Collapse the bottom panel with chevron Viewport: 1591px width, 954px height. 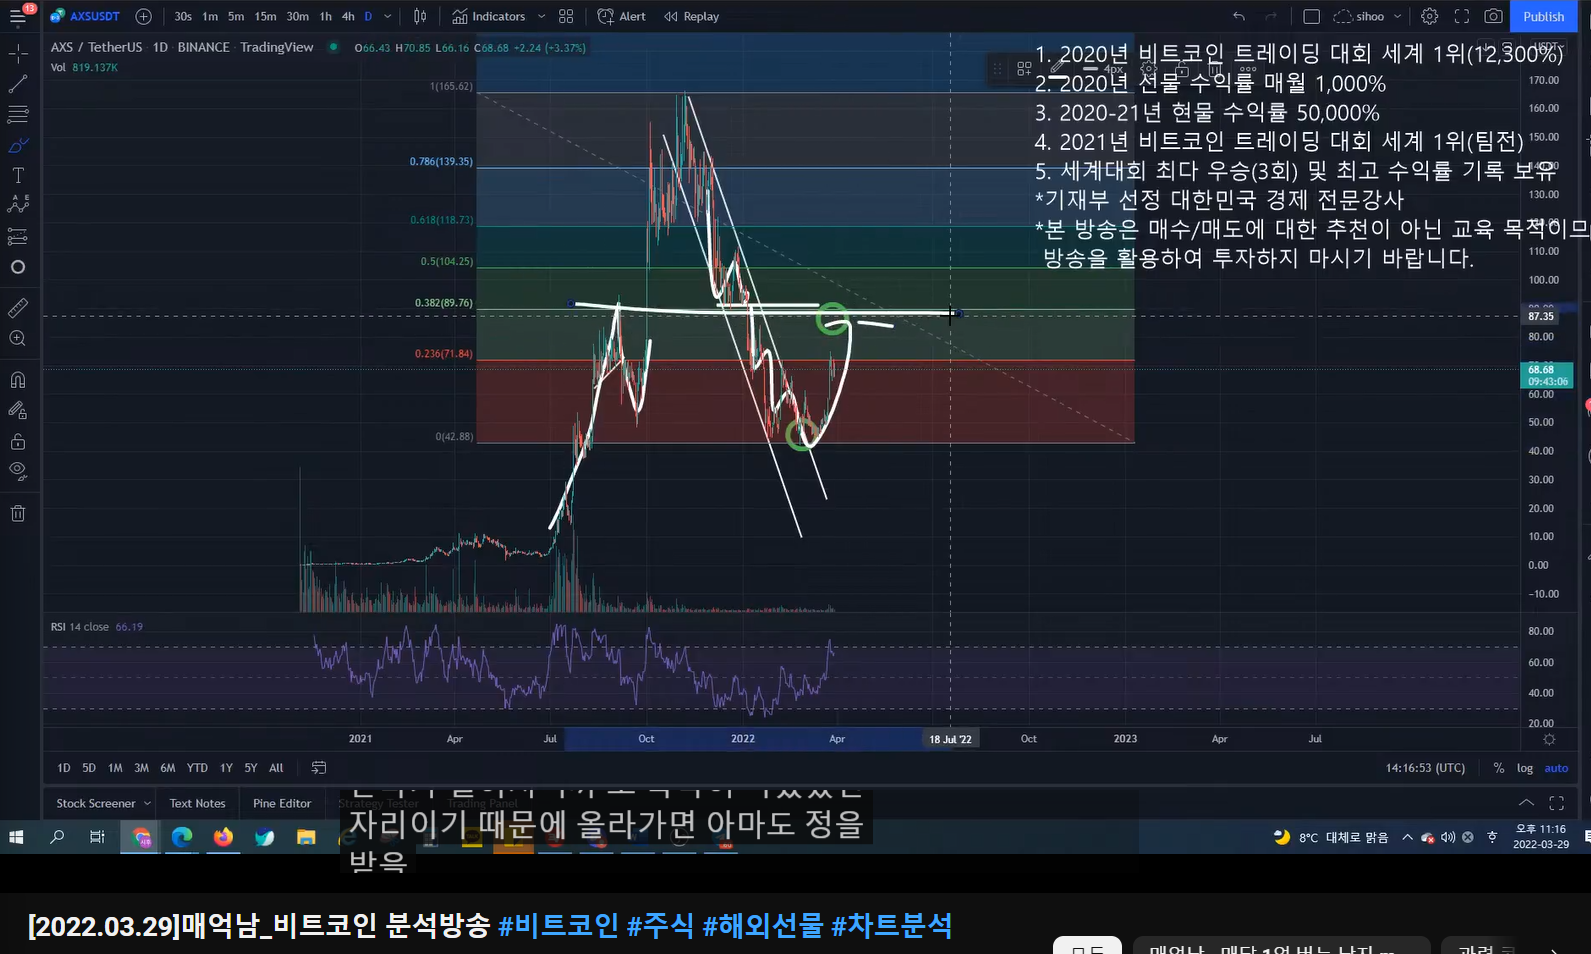coord(1526,803)
